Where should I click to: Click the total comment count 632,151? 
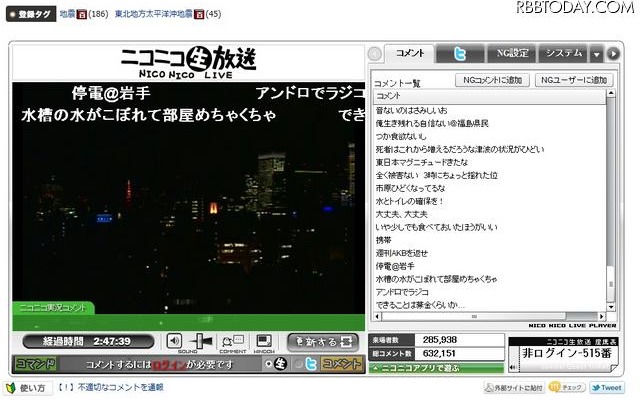439,353
